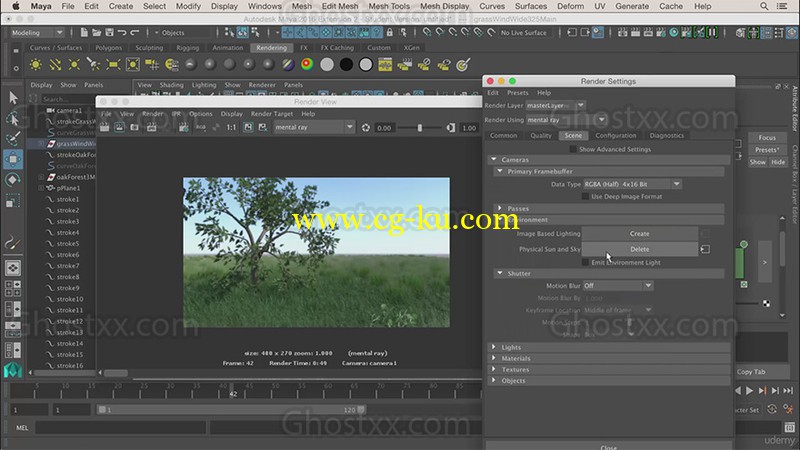Switch to Diagnostics tab

coord(667,135)
